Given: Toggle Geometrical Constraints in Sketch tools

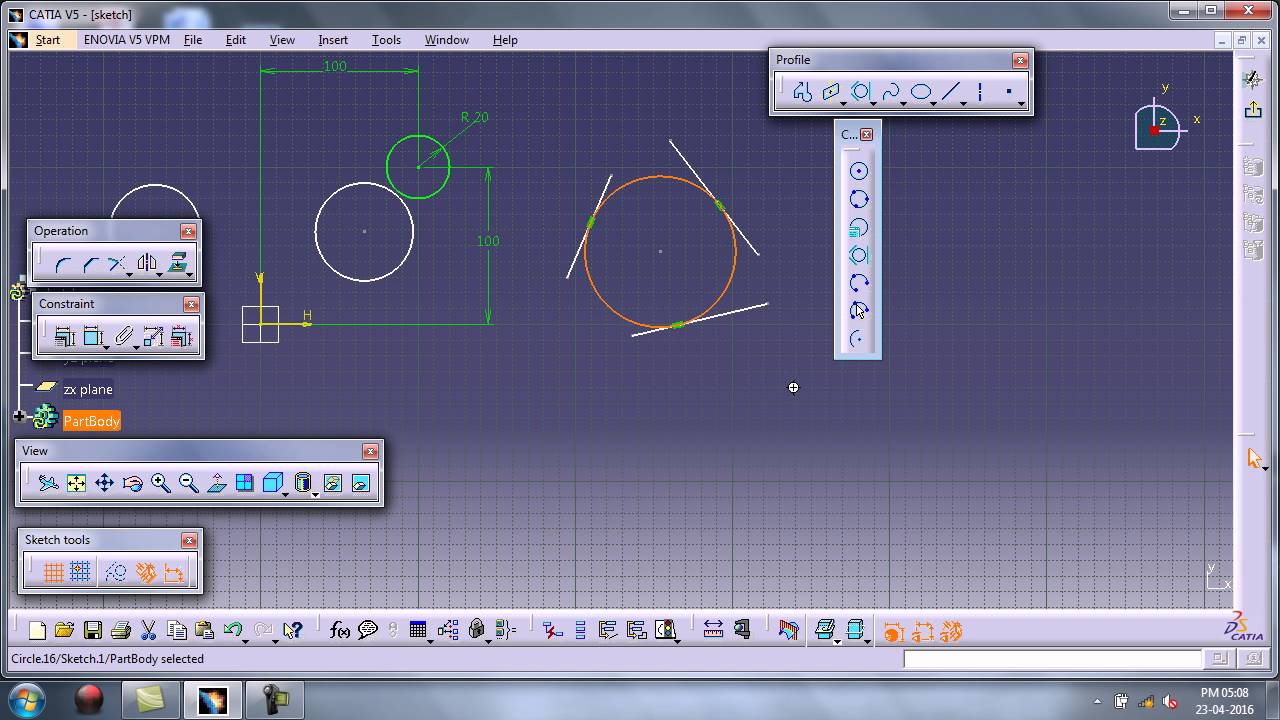Looking at the screenshot, I should point(146,572).
